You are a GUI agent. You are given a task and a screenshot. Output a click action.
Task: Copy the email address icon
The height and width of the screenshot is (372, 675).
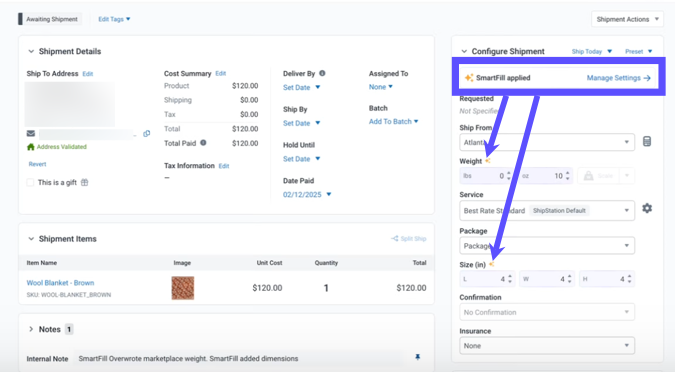[x=147, y=134]
